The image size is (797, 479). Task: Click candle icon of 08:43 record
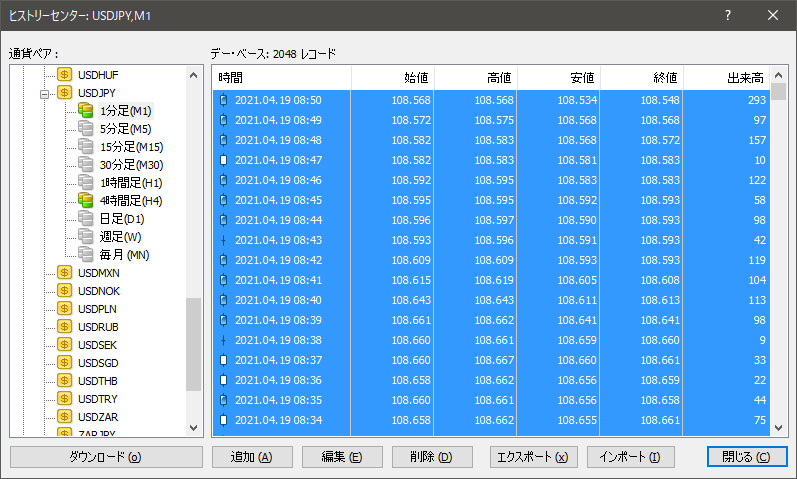[223, 240]
